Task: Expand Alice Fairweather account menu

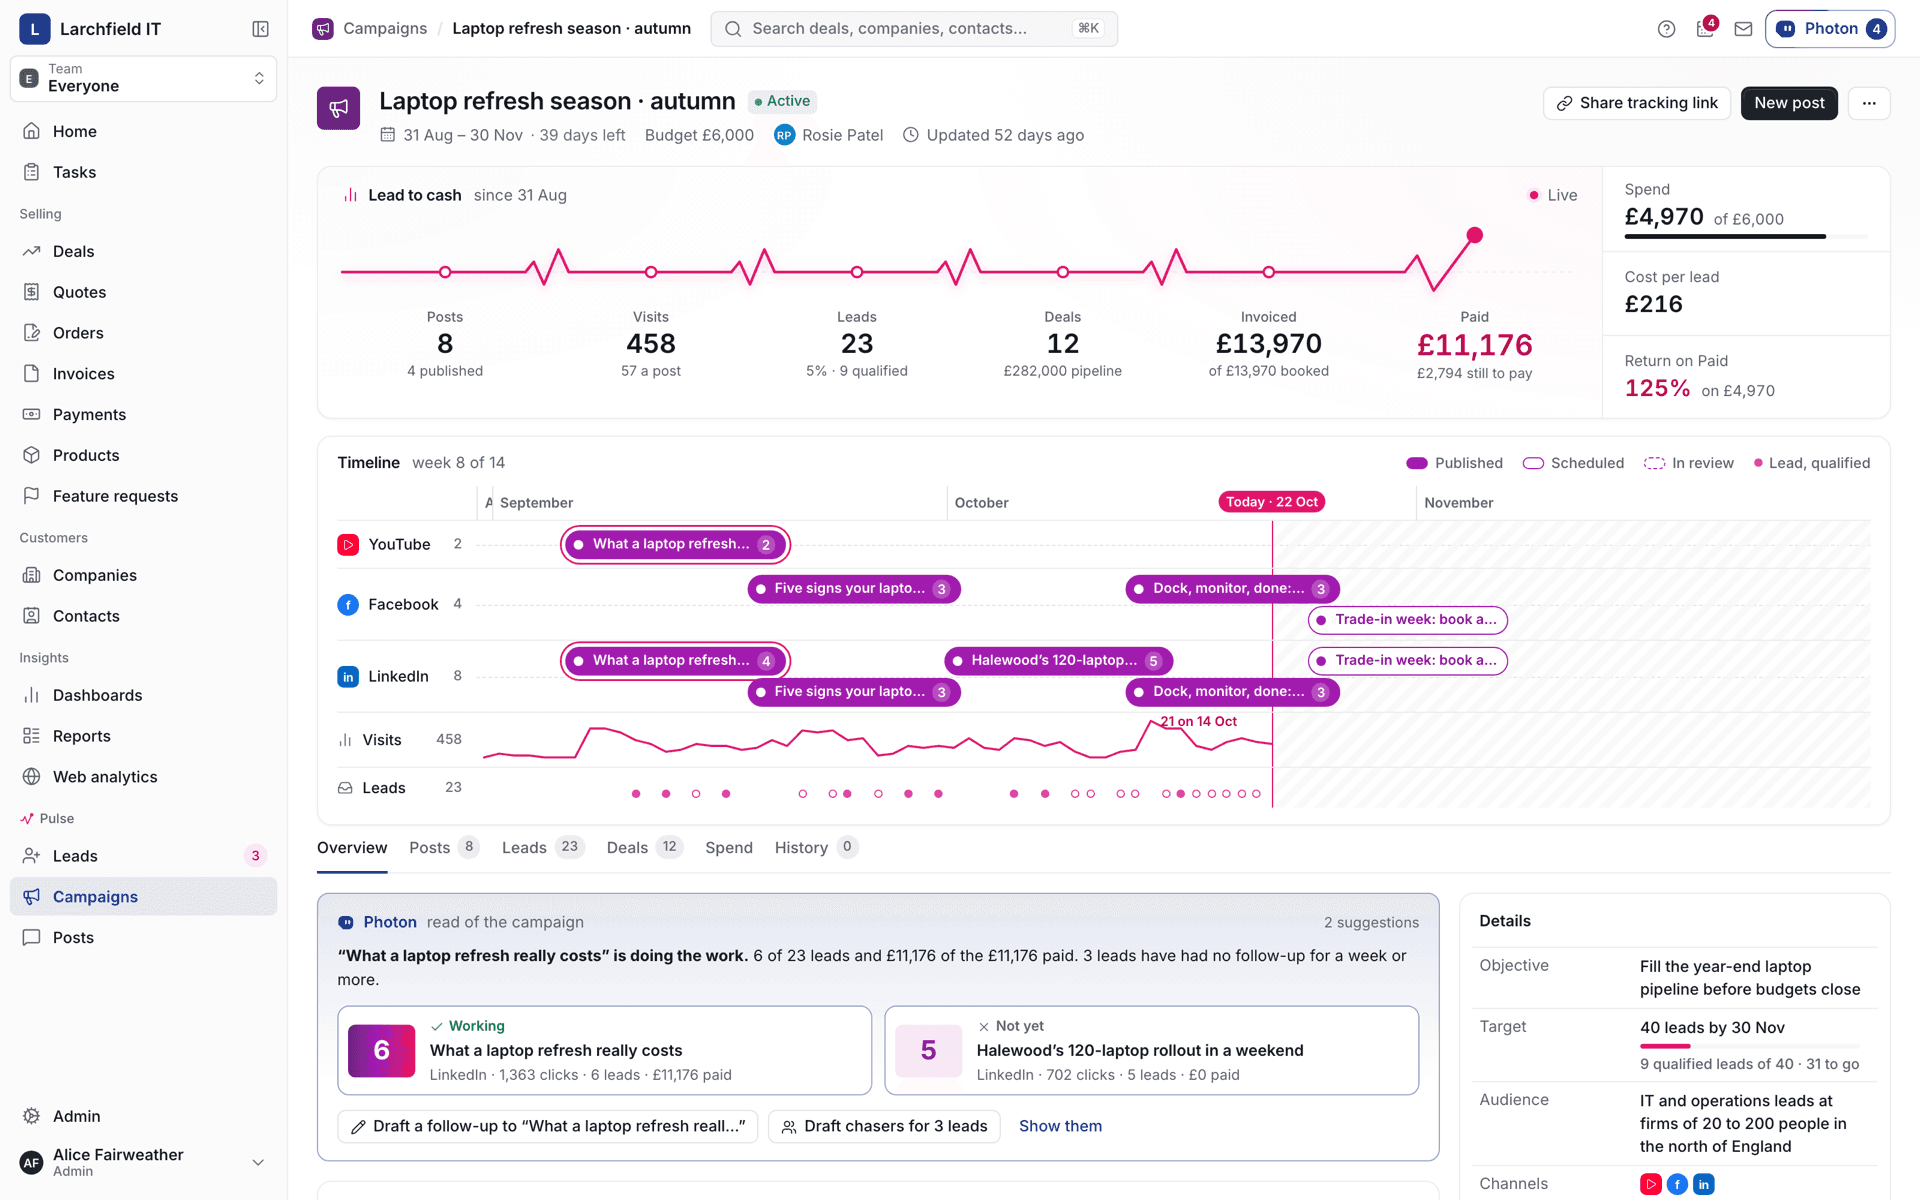Action: tap(143, 1162)
